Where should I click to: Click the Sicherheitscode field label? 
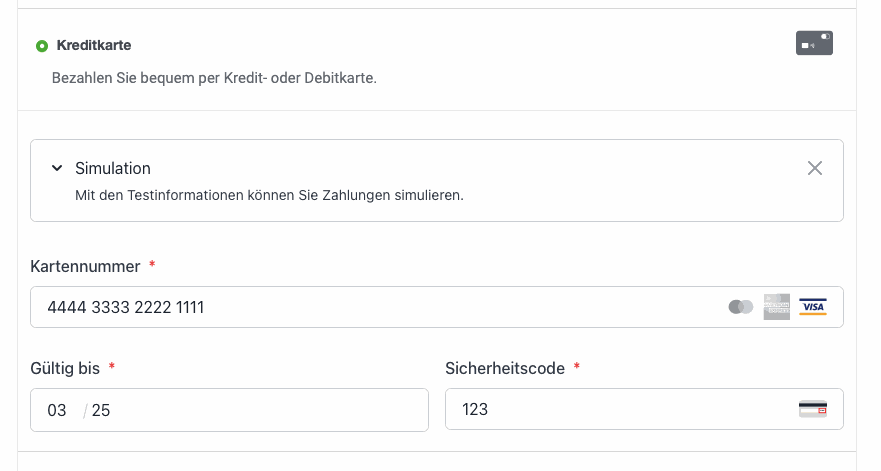(x=505, y=368)
